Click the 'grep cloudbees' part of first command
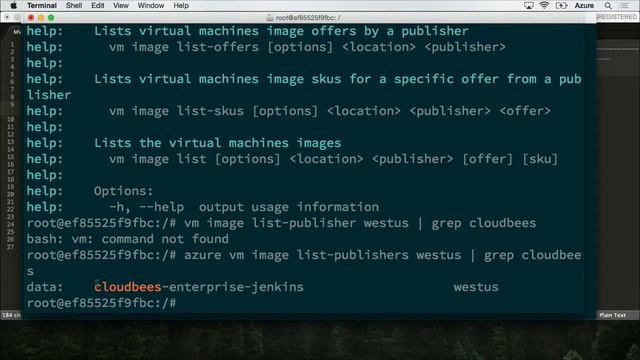This screenshot has height=360, width=640. click(x=484, y=223)
